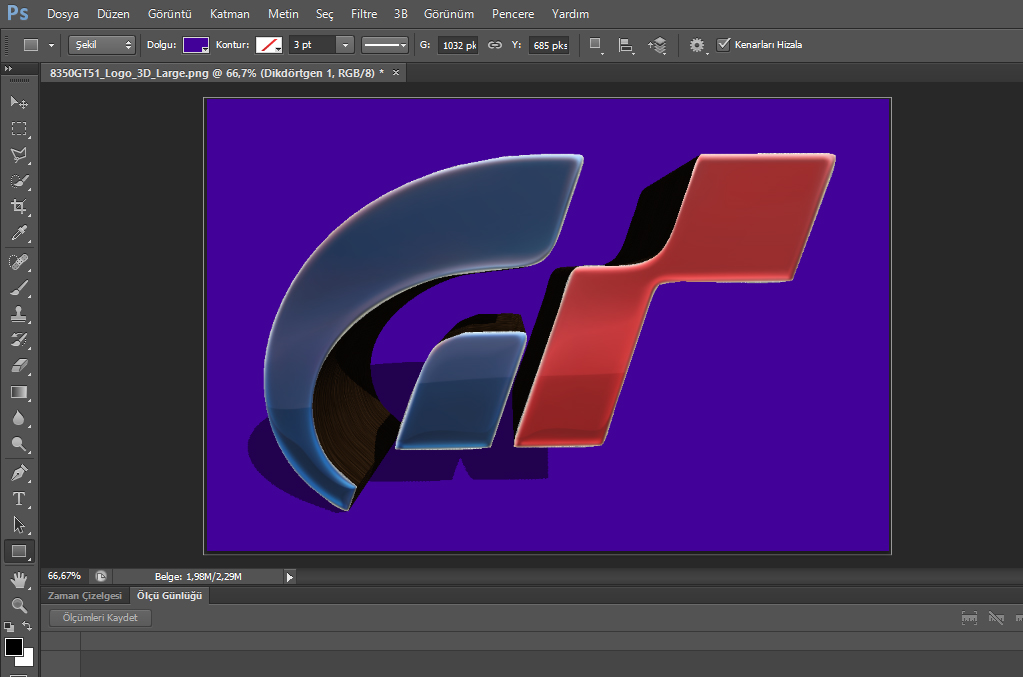Activate the Clone Stamp tool
This screenshot has height=677, width=1023.
click(19, 314)
